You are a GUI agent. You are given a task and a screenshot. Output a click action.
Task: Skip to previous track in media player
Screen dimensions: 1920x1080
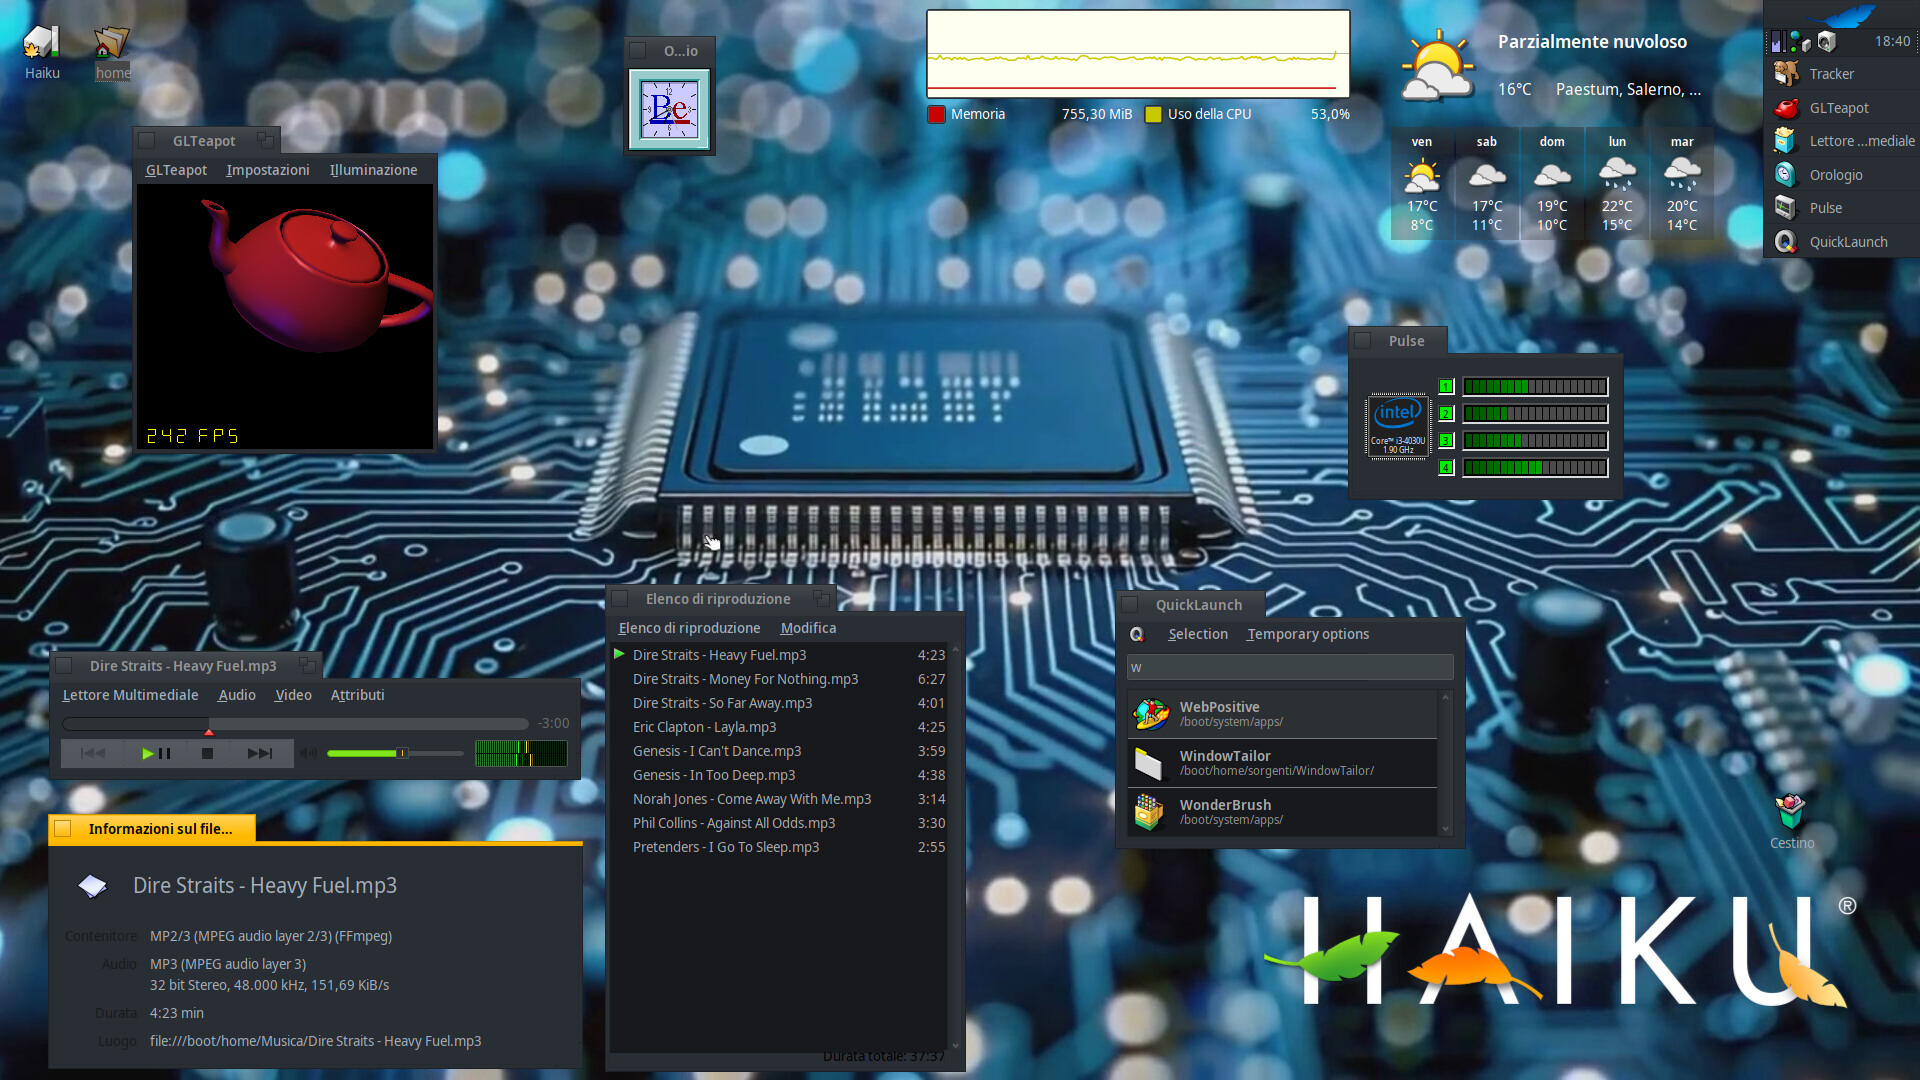click(93, 753)
